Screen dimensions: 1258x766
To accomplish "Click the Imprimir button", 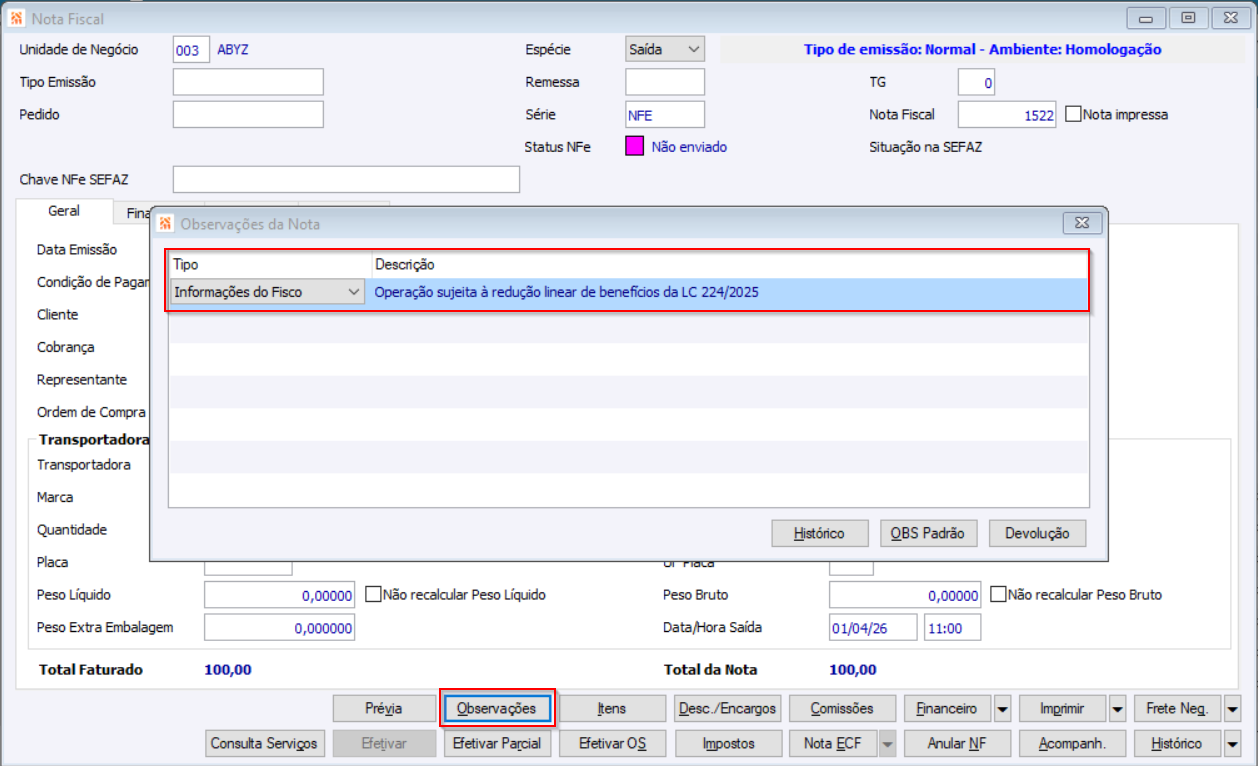I will [1064, 708].
